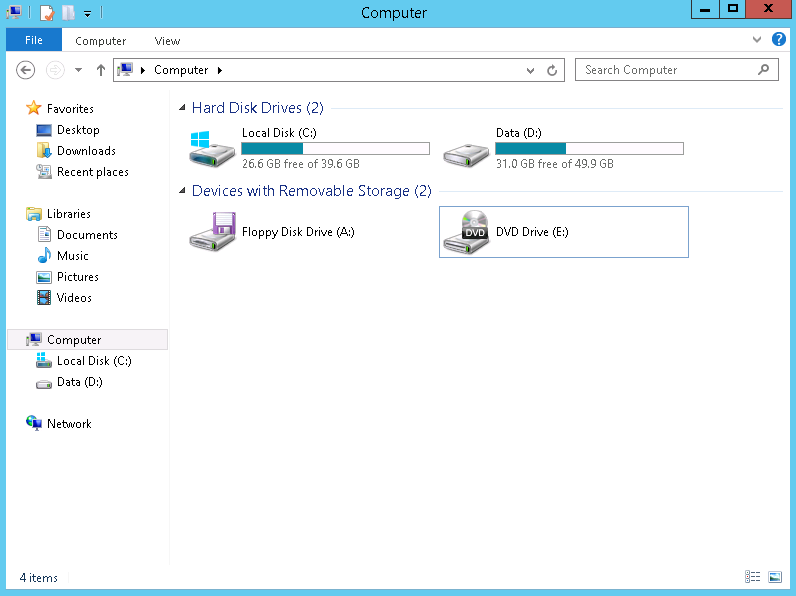796x596 pixels.
Task: Expand the ribbon using the chevron
Action: pyautogui.click(x=757, y=40)
